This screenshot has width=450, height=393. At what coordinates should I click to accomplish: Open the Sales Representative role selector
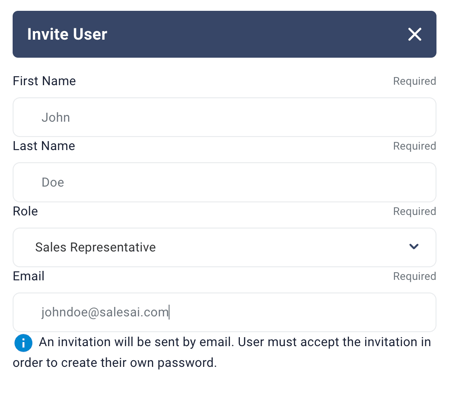[224, 247]
